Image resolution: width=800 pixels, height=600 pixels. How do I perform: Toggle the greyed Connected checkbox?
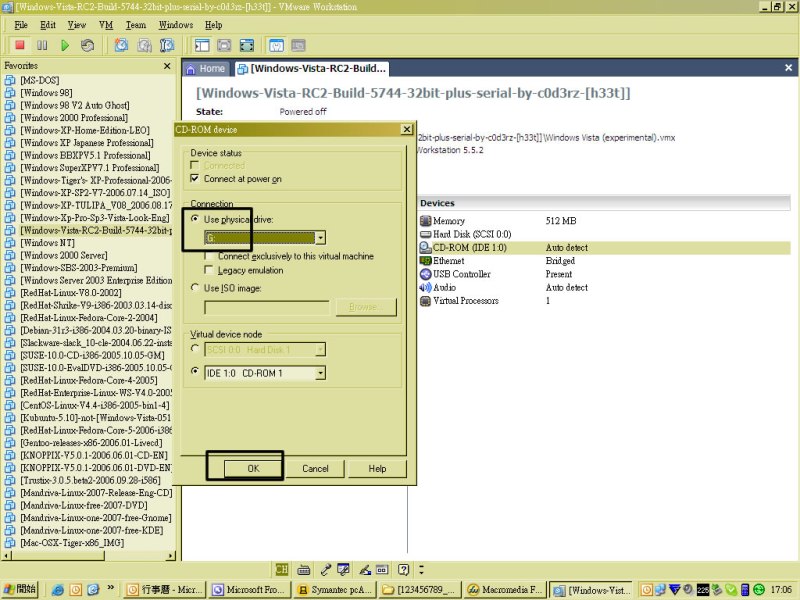pyautogui.click(x=194, y=165)
